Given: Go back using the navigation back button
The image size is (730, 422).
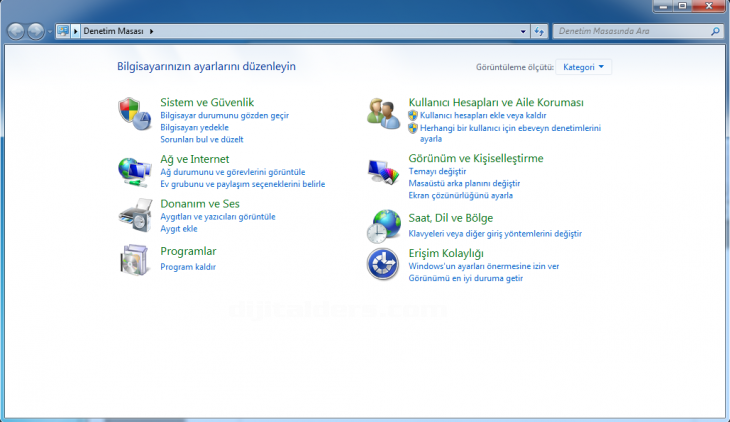Looking at the screenshot, I should tap(17, 31).
